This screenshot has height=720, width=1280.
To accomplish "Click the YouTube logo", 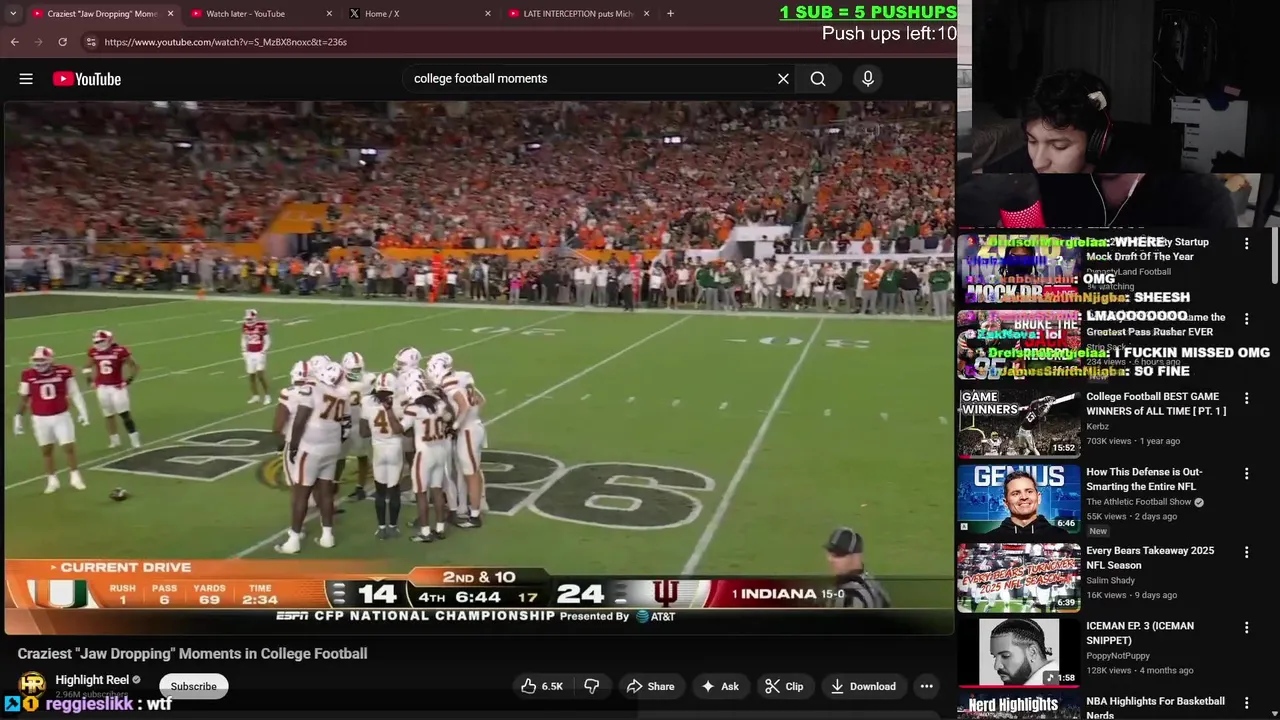I will point(87,79).
